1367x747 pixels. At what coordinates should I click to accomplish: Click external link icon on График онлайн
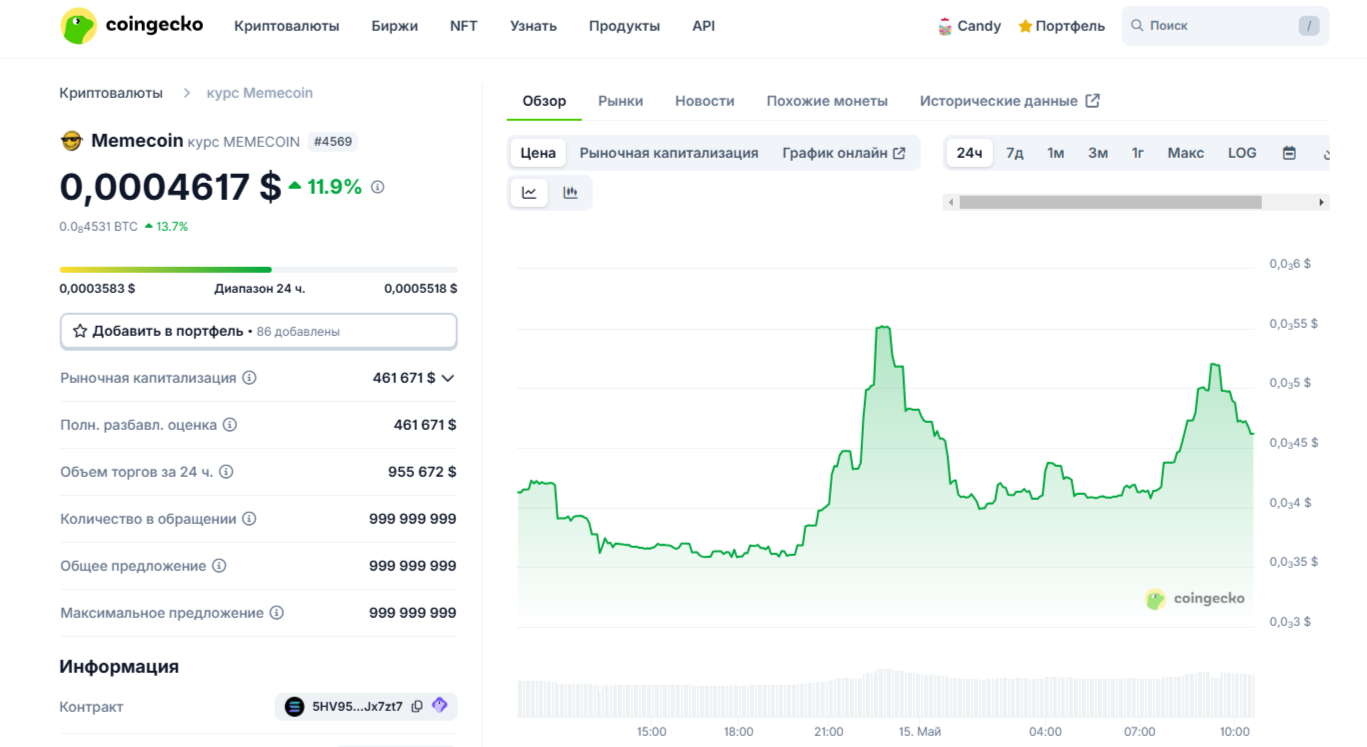coord(899,153)
